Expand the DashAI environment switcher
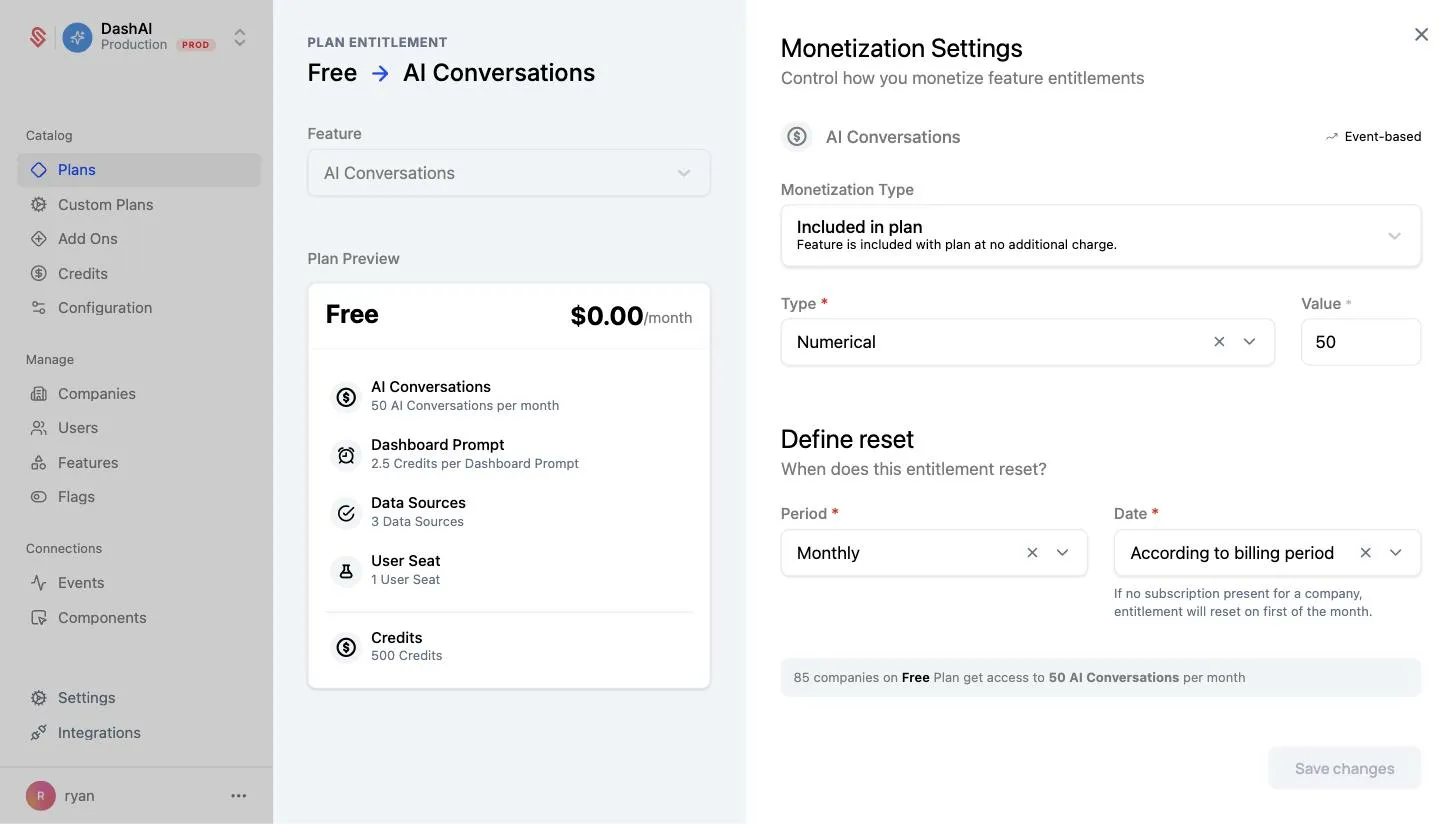This screenshot has width=1456, height=824. (240, 37)
